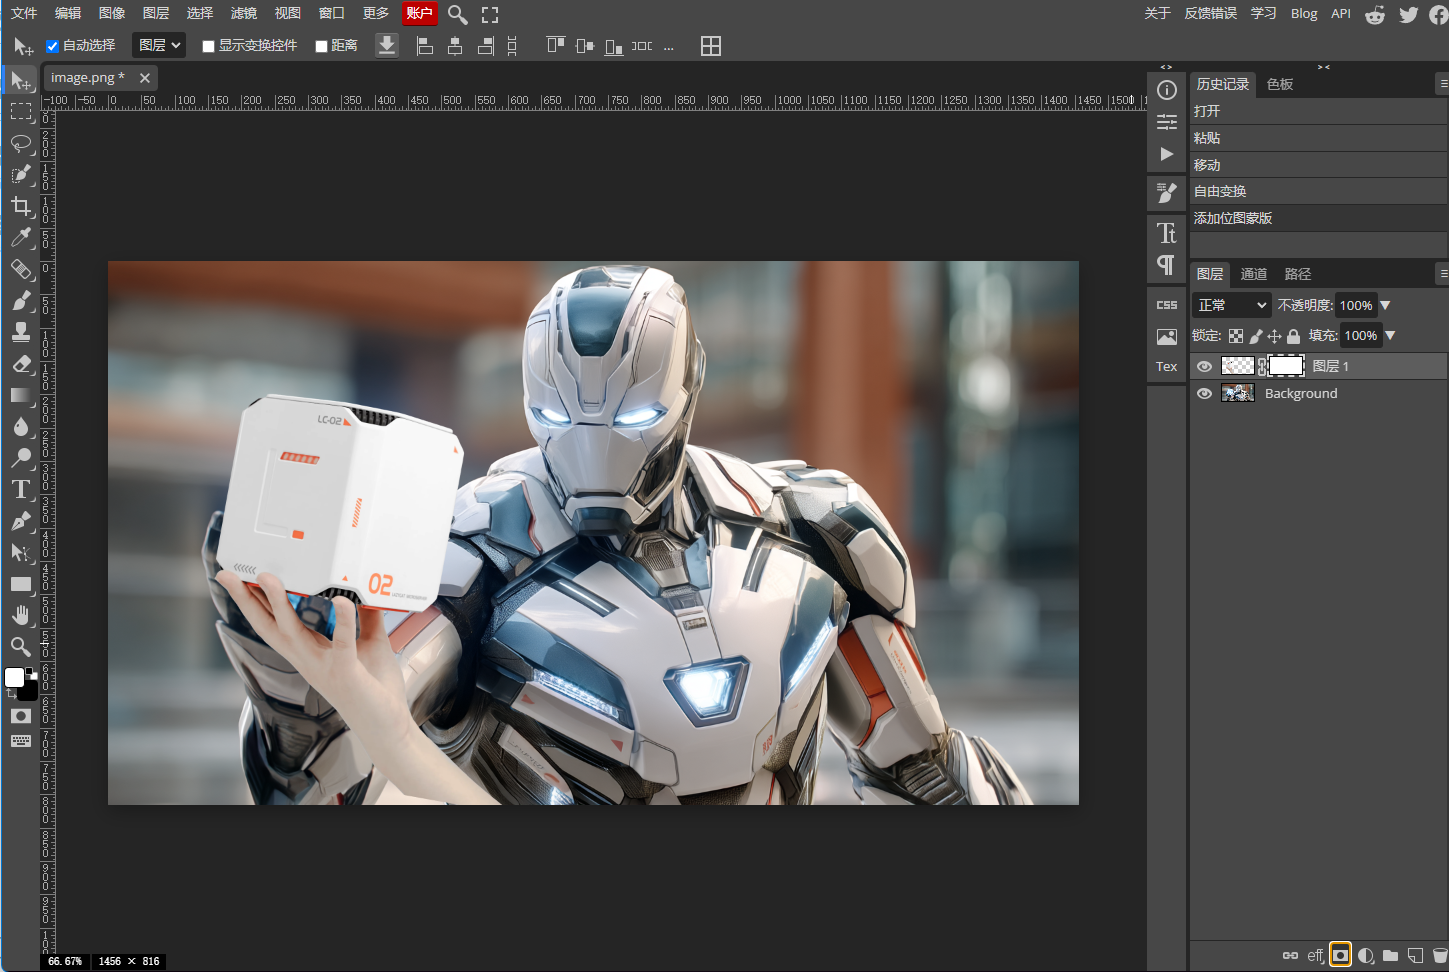Viewport: 1449px width, 972px height.
Task: Select the Hand tool
Action: (21, 614)
